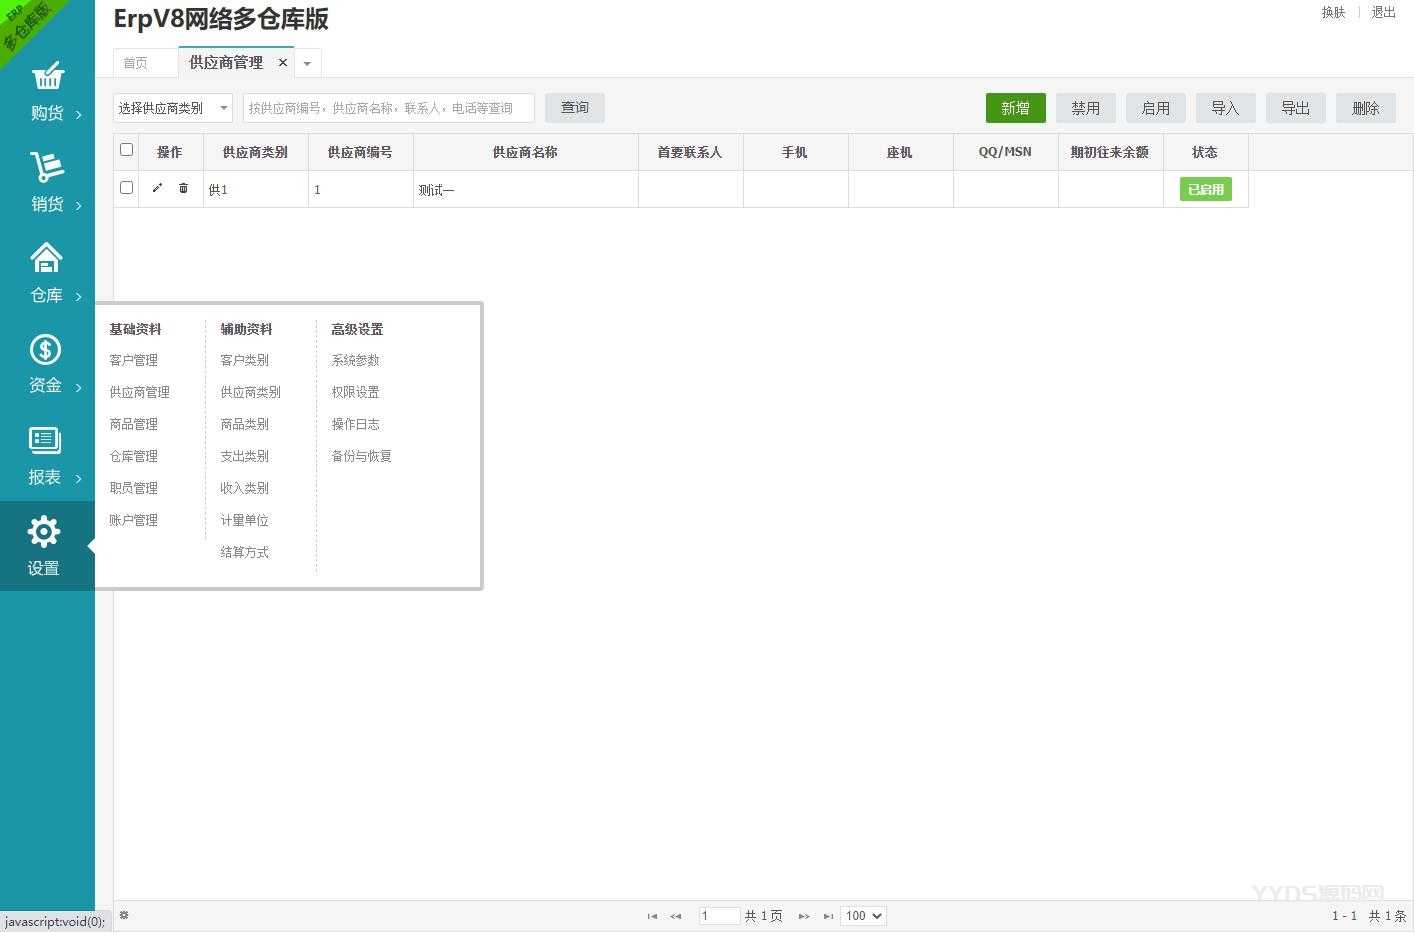The image size is (1414, 932).
Task: Click the trash delete icon in supplier row
Action: coord(183,188)
